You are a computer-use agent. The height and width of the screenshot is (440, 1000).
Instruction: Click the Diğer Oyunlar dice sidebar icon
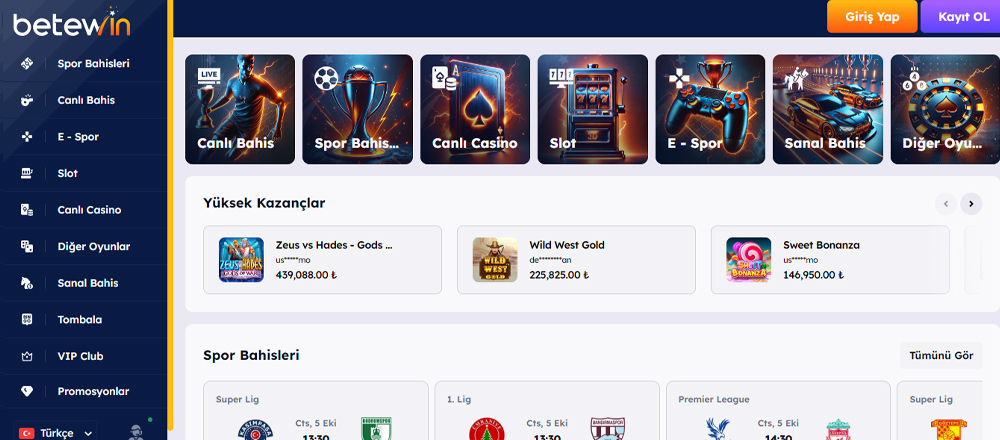point(27,246)
